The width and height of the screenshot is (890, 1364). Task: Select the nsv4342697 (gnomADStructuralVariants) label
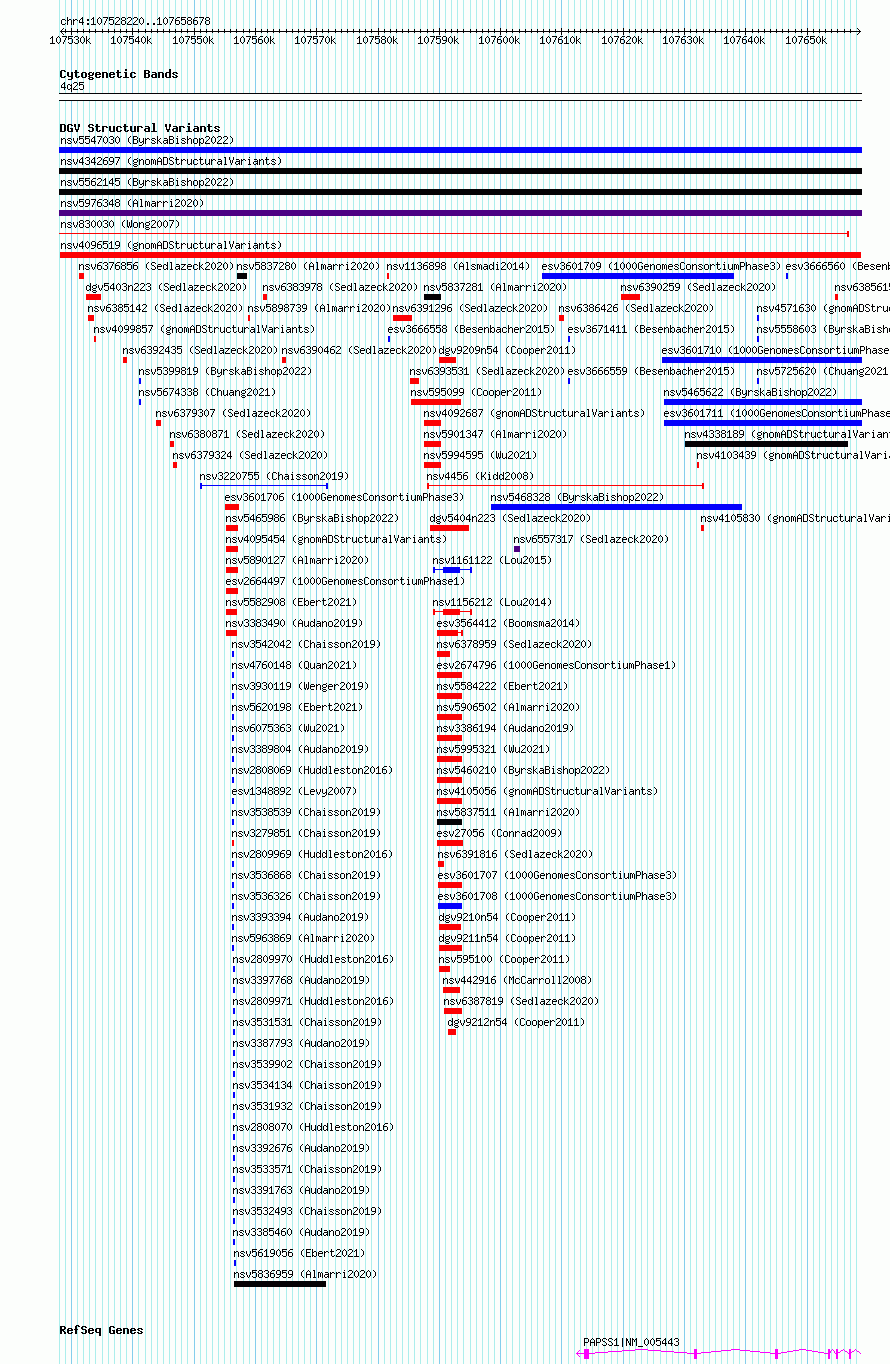(170, 161)
